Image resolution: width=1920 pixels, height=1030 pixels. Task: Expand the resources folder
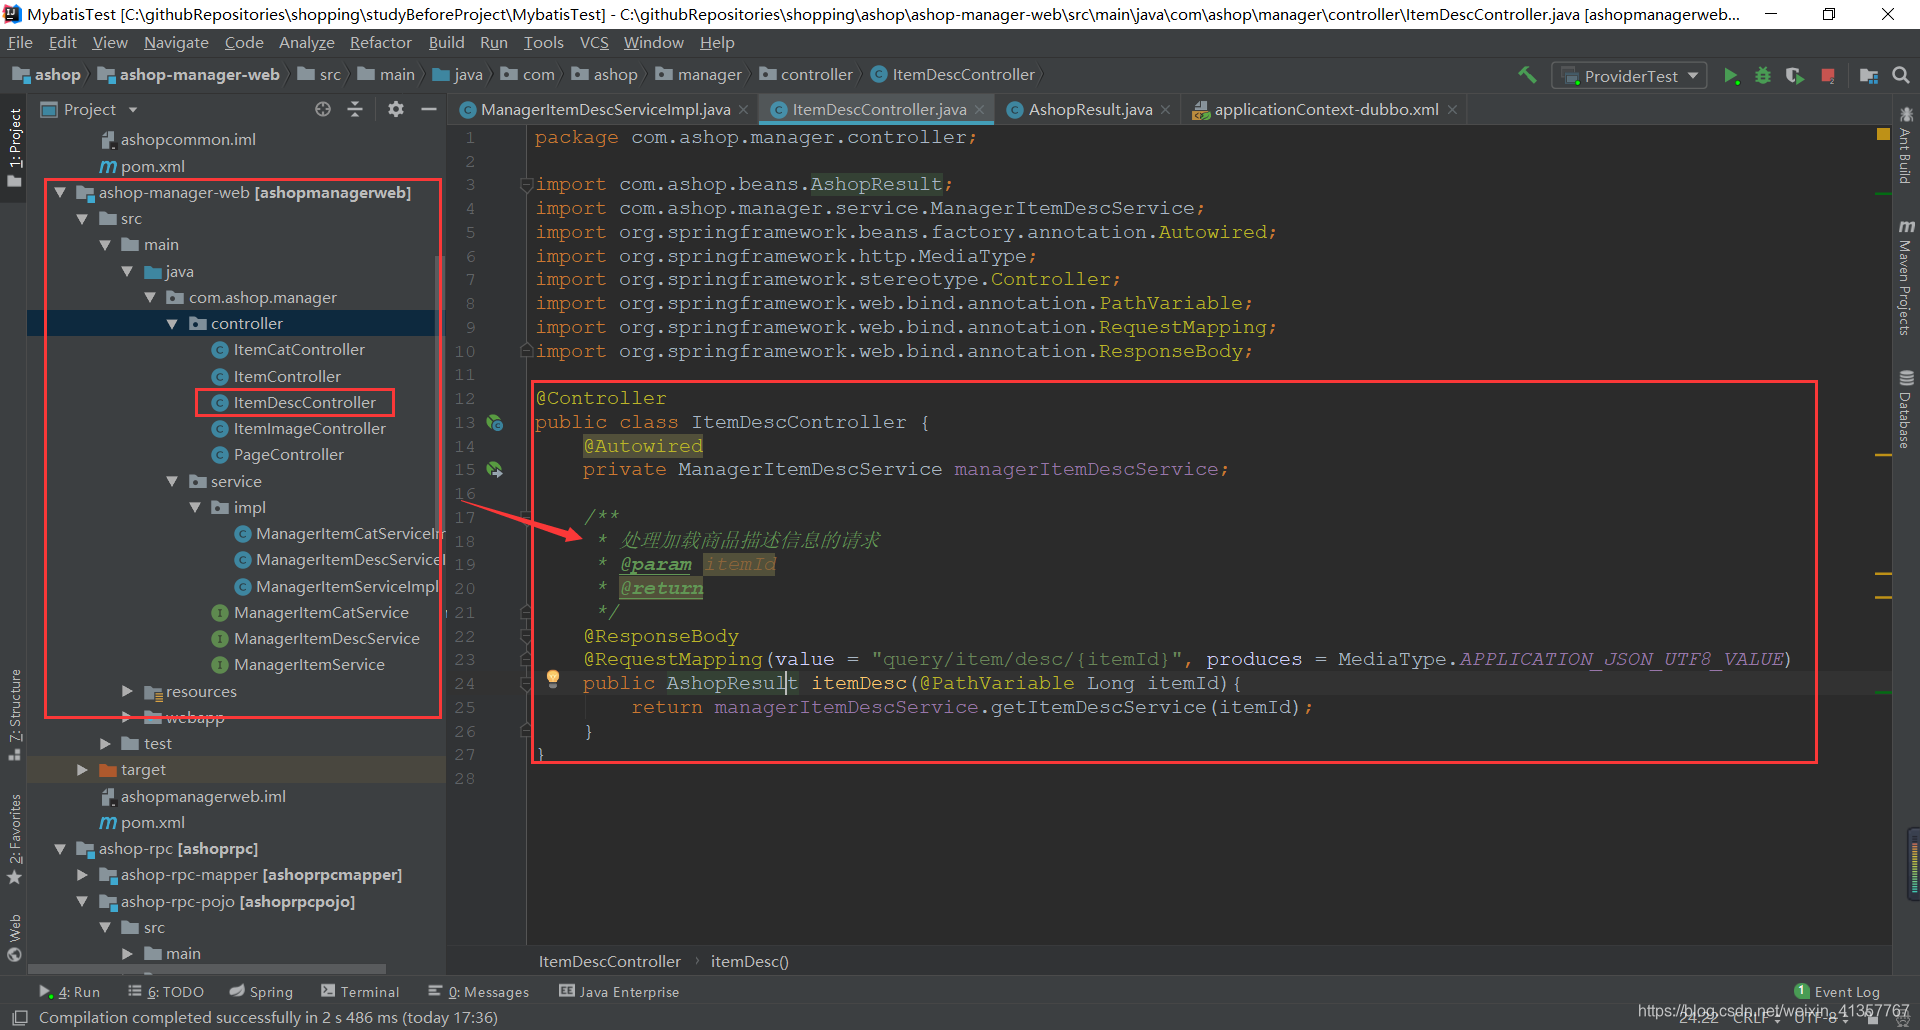(x=127, y=691)
